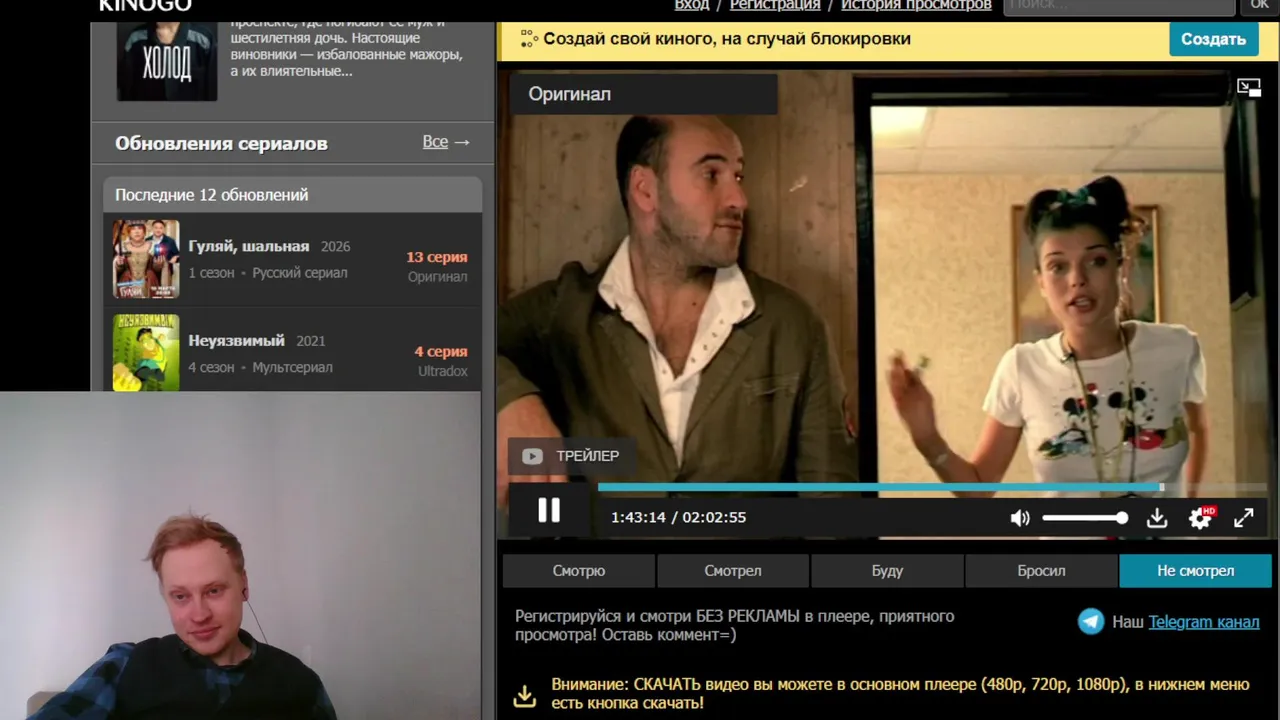Click the KINOGO site logo

[145, 6]
